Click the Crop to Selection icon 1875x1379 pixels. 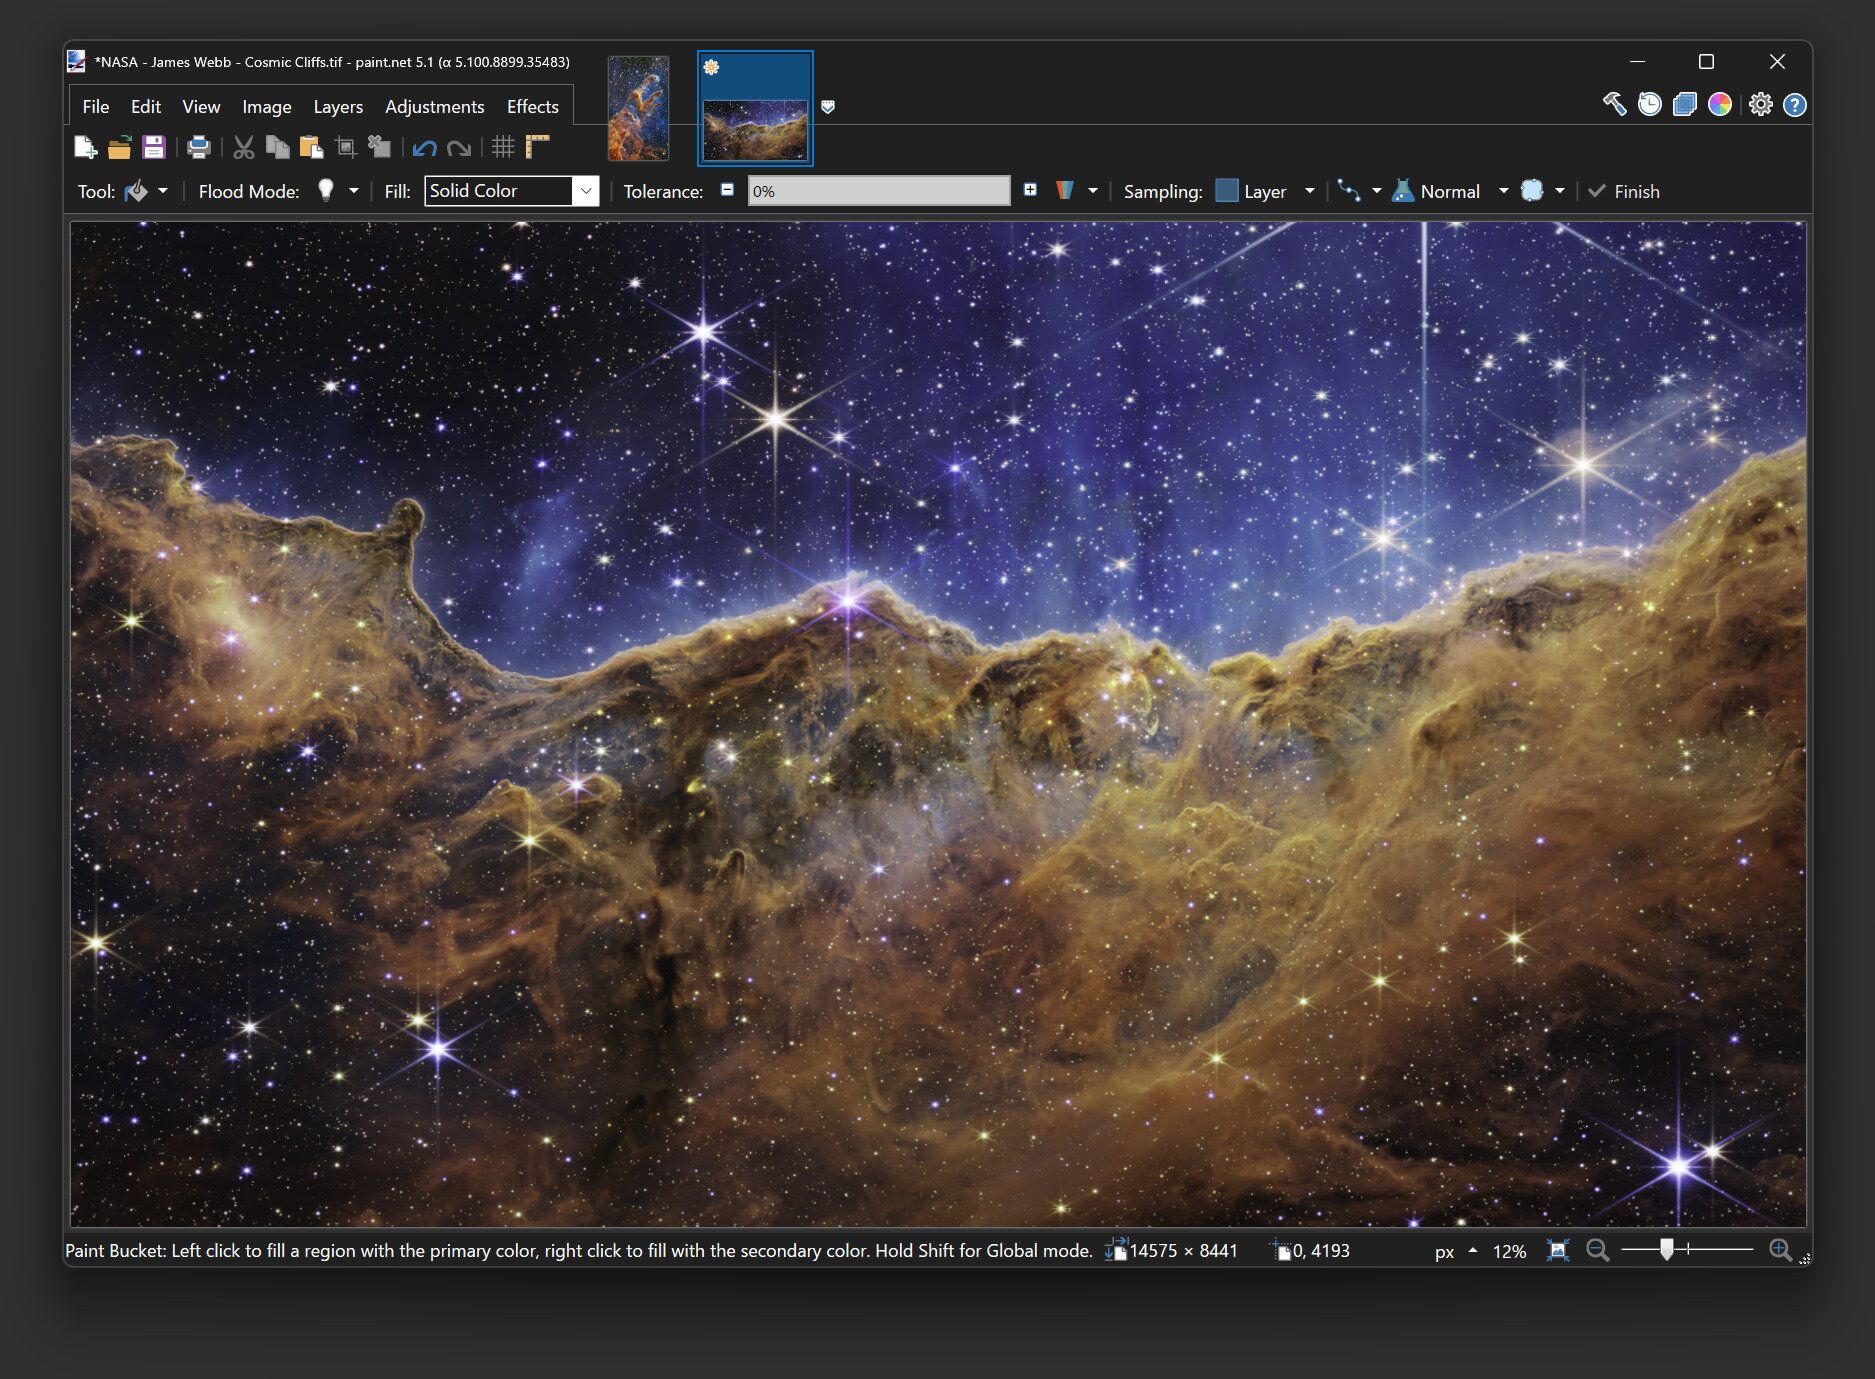(346, 148)
